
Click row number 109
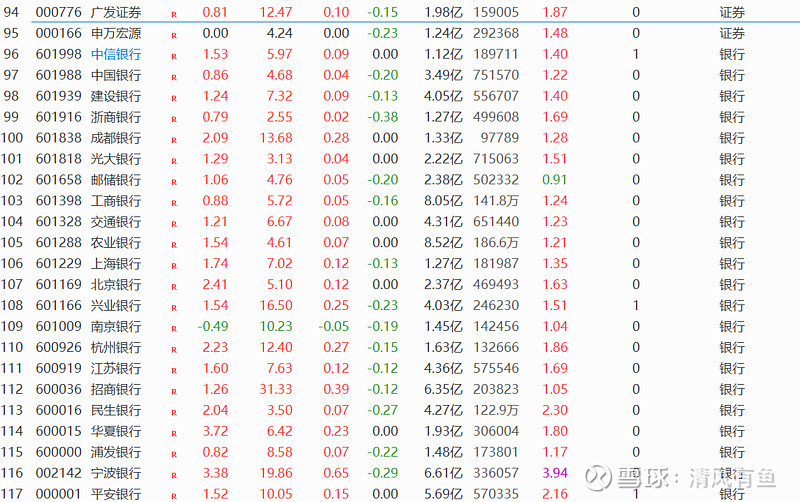(x=12, y=326)
